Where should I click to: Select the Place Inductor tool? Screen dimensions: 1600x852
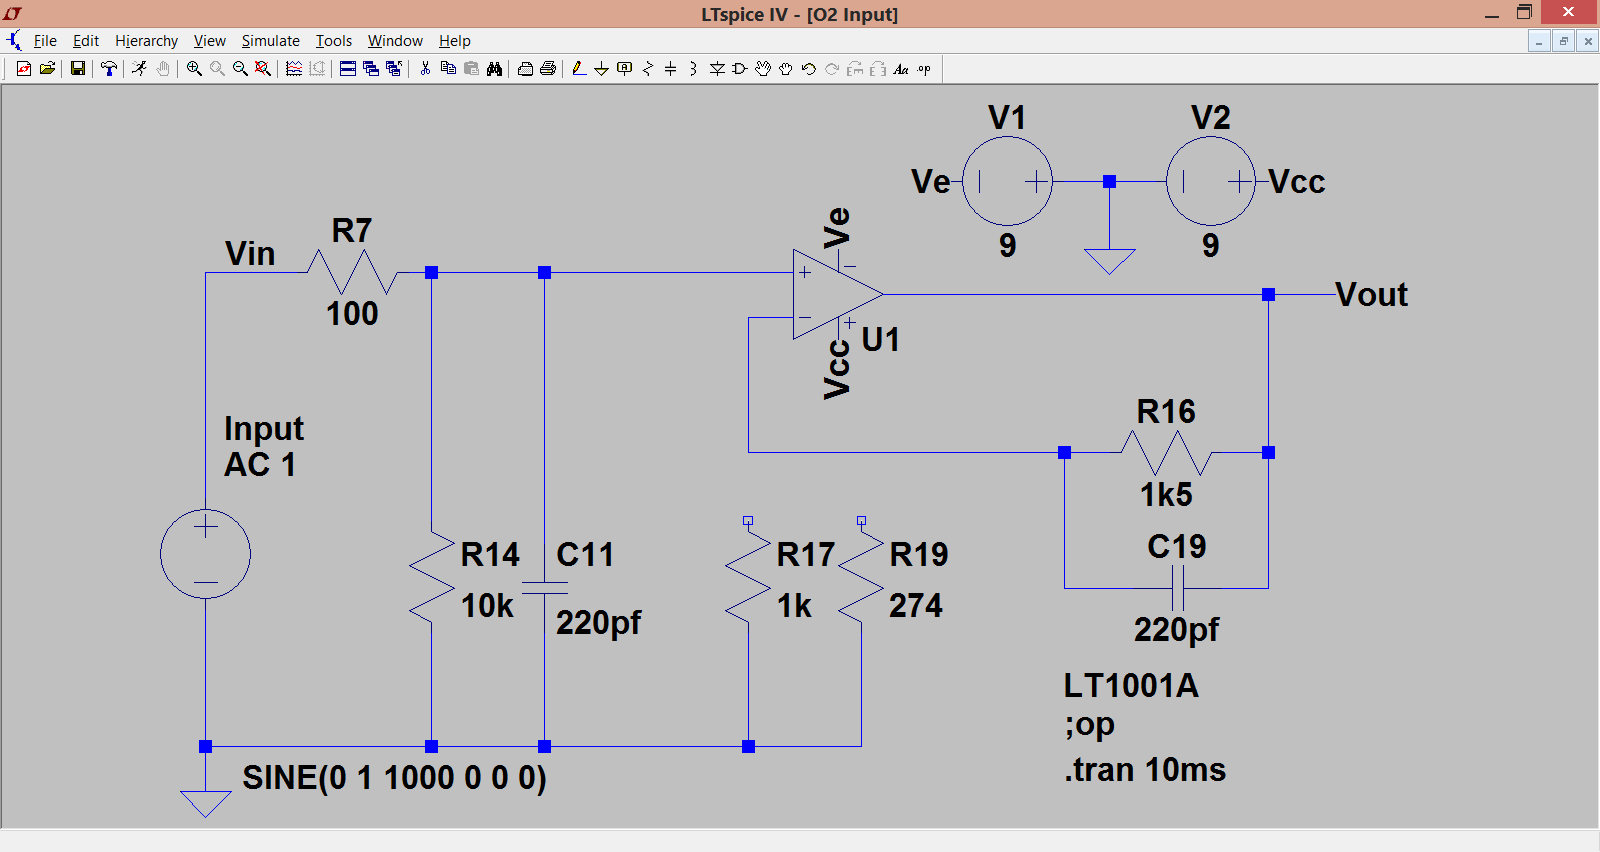click(693, 68)
